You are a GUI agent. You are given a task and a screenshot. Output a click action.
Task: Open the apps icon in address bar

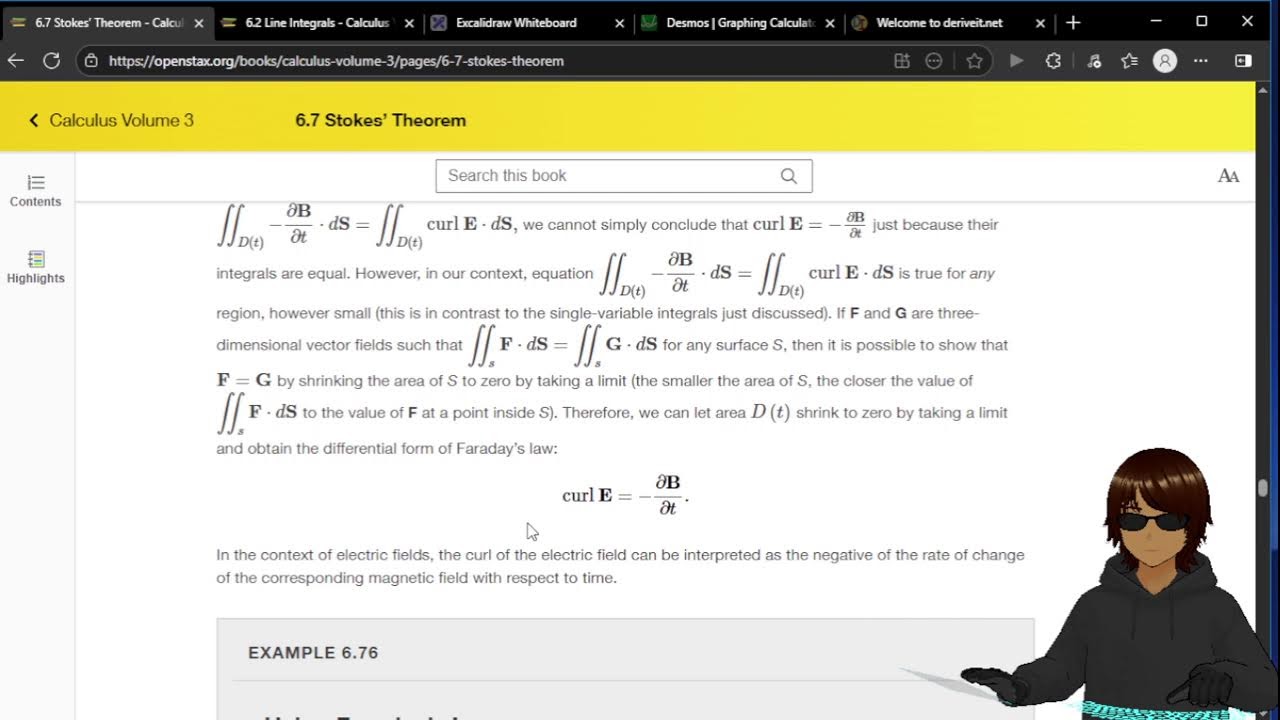902,61
